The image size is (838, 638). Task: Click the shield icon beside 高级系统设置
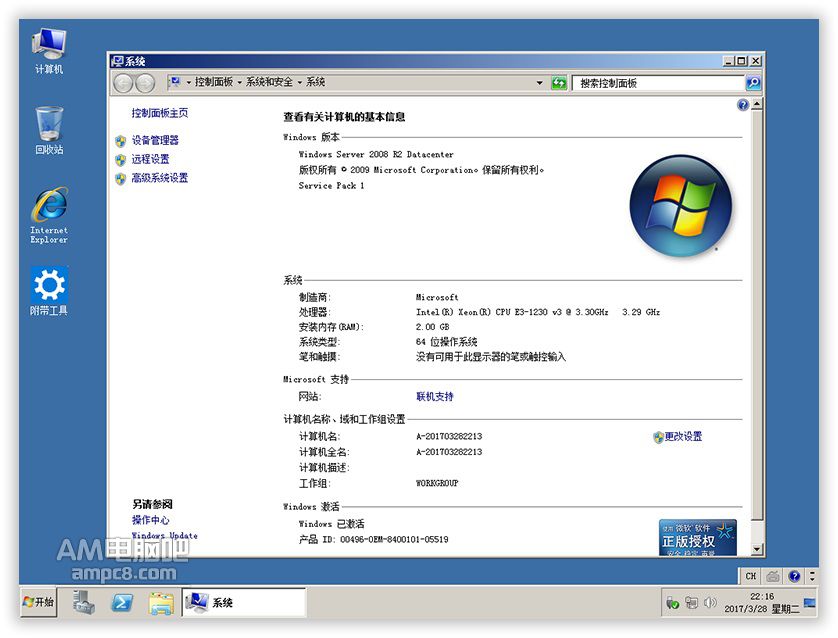click(121, 178)
